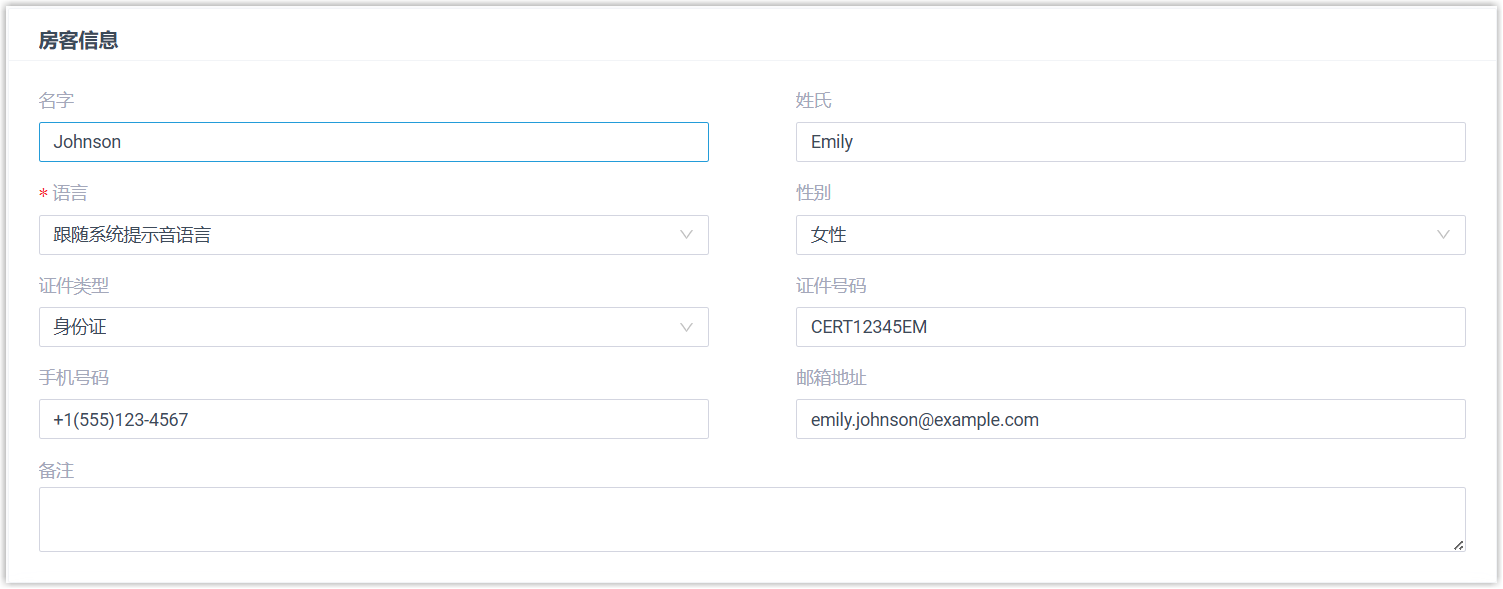Image resolution: width=1503 pixels, height=589 pixels.
Task: Select the 邮箱地址 field with emily.johnson@example.com
Action: (x=1130, y=420)
